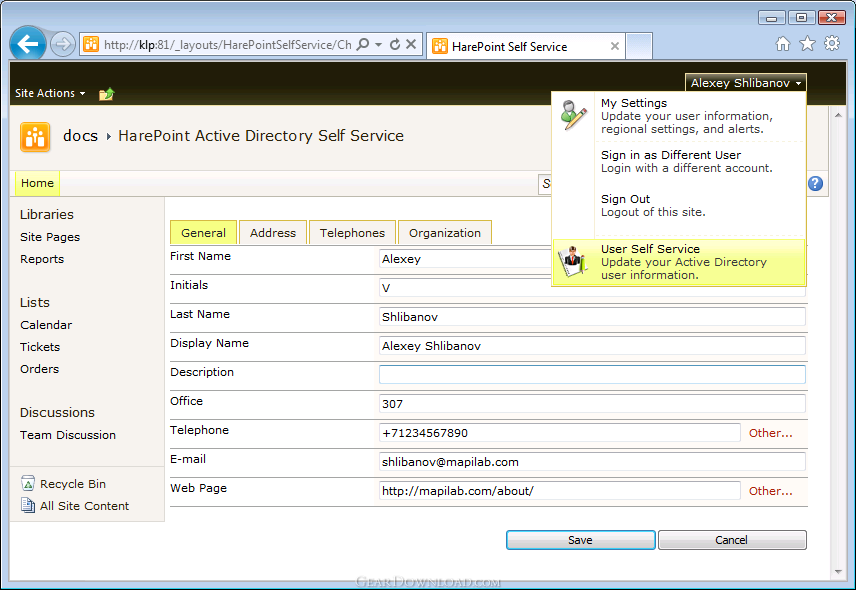Screen dimensions: 856x590
Task: Click into the Display Name field
Action: [592, 345]
